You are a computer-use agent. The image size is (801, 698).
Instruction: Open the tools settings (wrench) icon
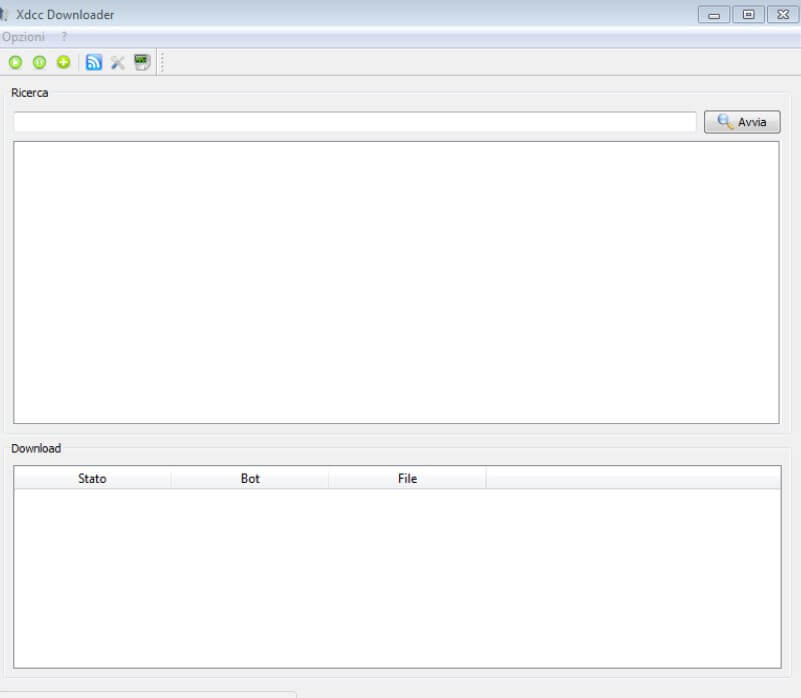point(118,63)
